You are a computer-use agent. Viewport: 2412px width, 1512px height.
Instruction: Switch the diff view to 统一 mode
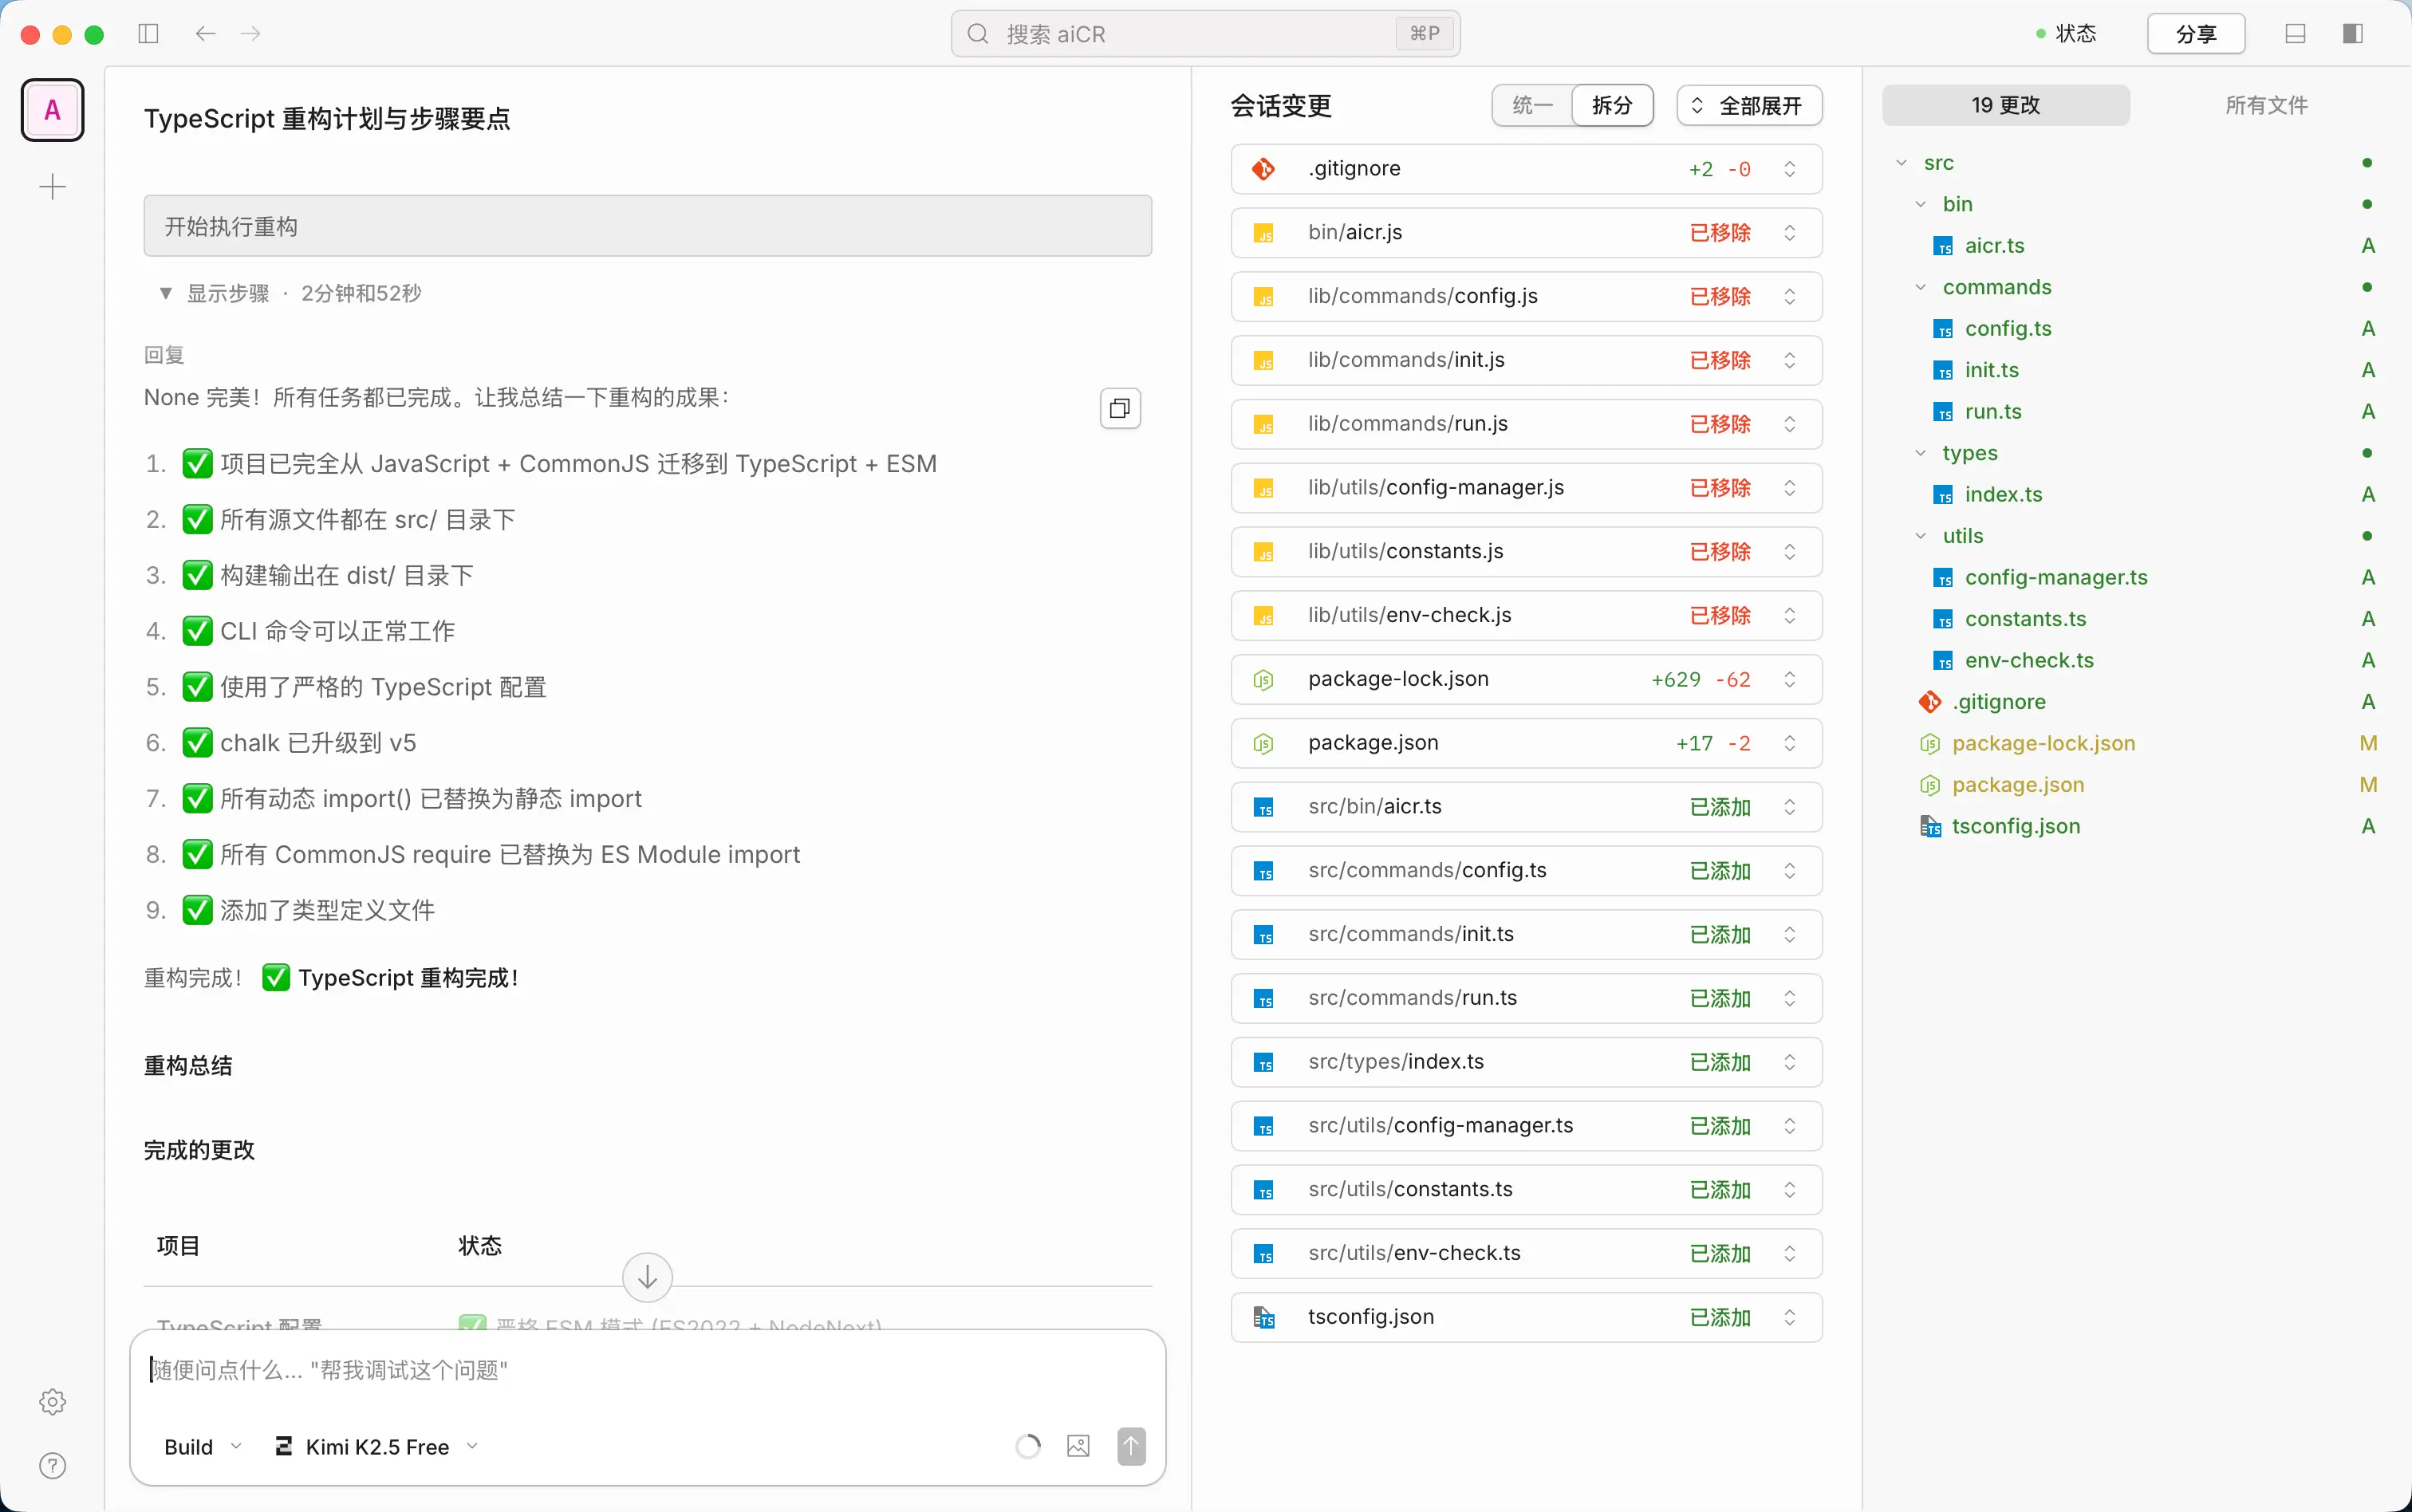pos(1532,106)
